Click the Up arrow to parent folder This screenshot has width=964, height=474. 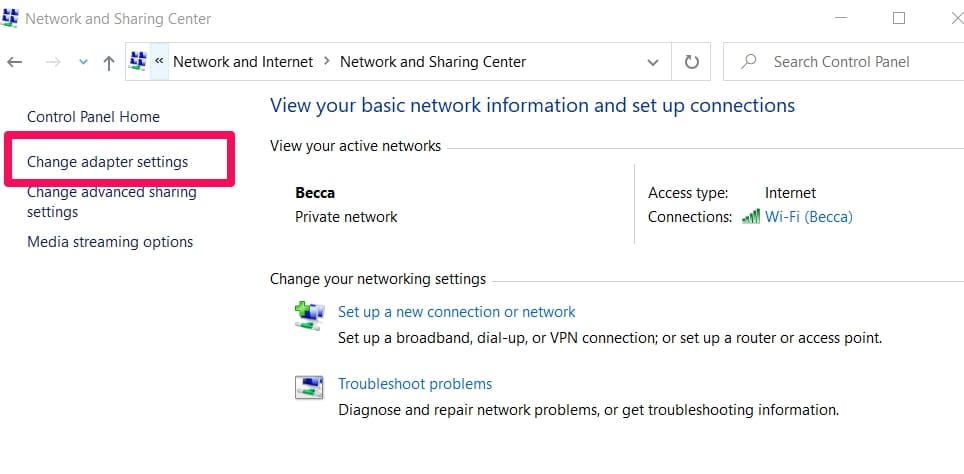tap(109, 62)
